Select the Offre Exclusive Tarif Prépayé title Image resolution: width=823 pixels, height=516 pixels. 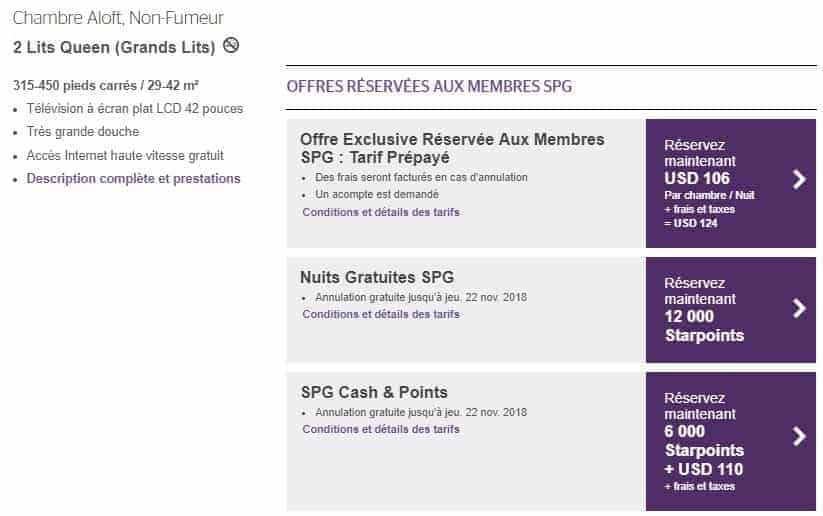(x=452, y=148)
